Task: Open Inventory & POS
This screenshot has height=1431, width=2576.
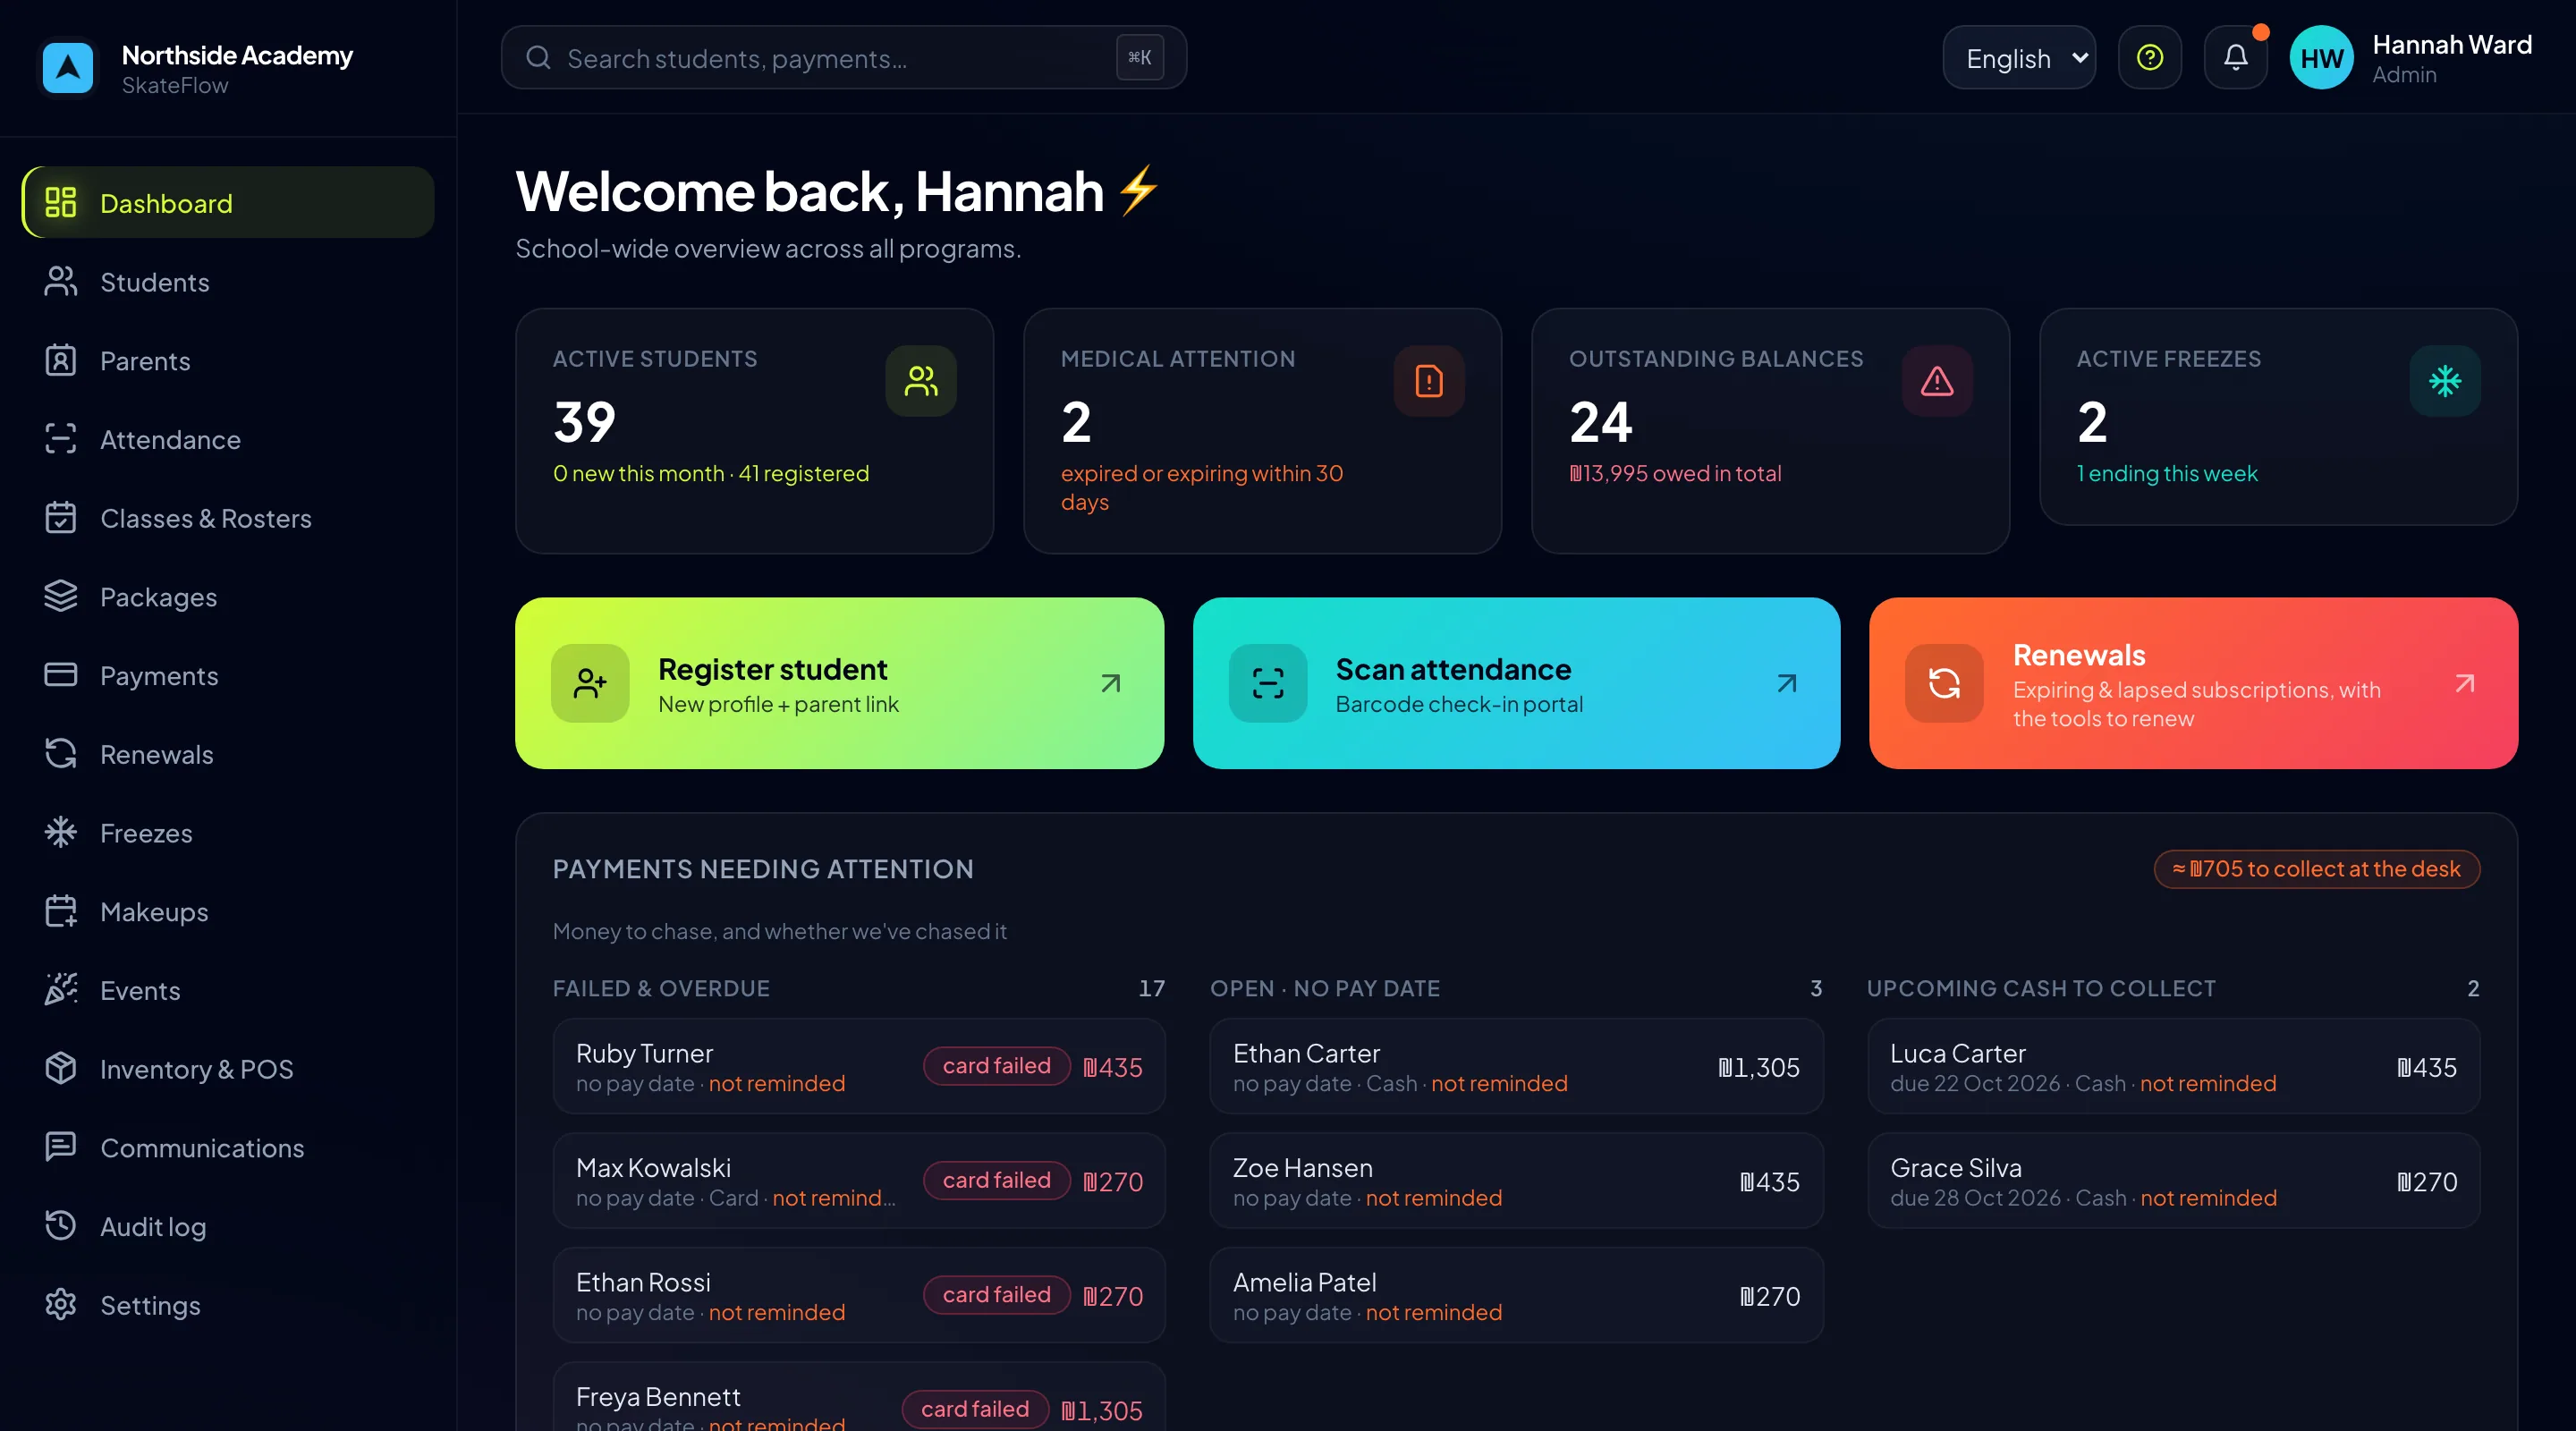Action: (228, 1069)
